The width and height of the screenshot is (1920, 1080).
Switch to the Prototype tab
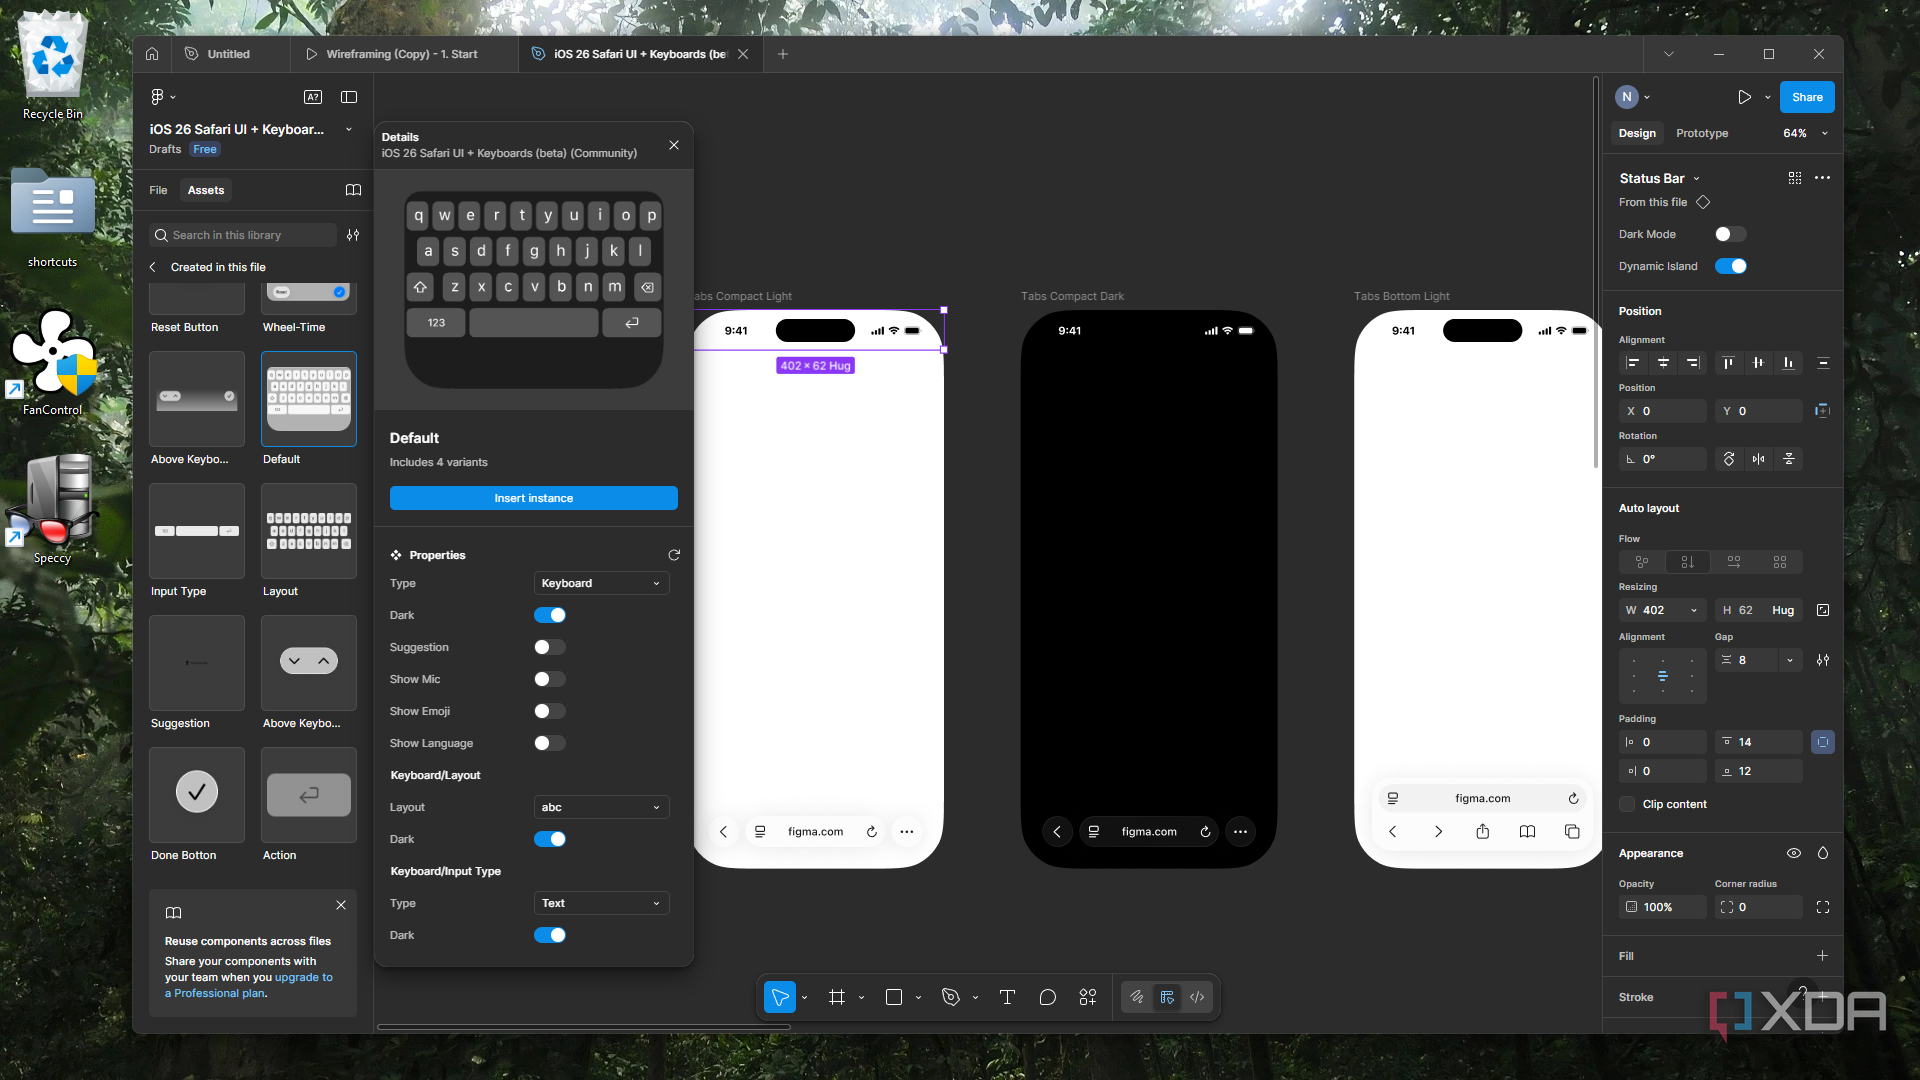click(1701, 133)
